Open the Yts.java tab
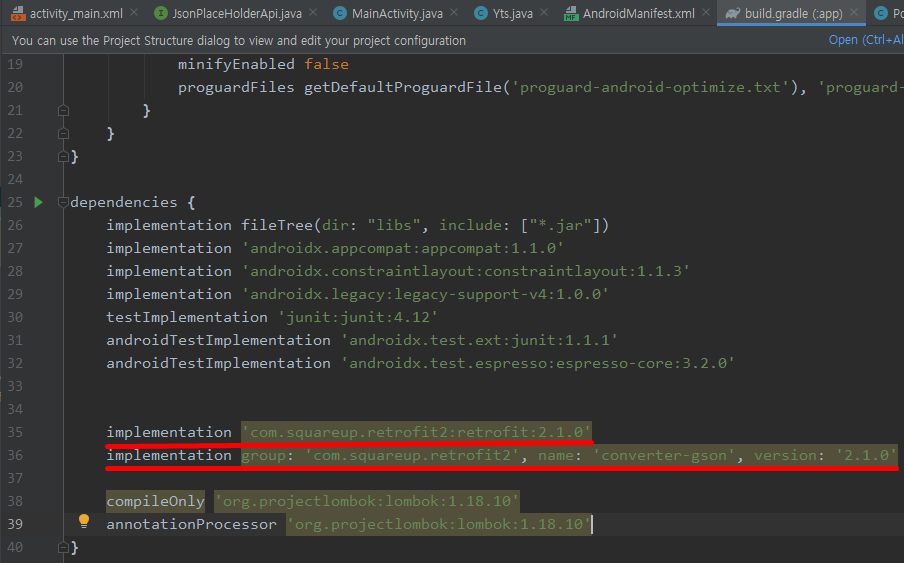The width and height of the screenshot is (904, 563). (x=512, y=13)
